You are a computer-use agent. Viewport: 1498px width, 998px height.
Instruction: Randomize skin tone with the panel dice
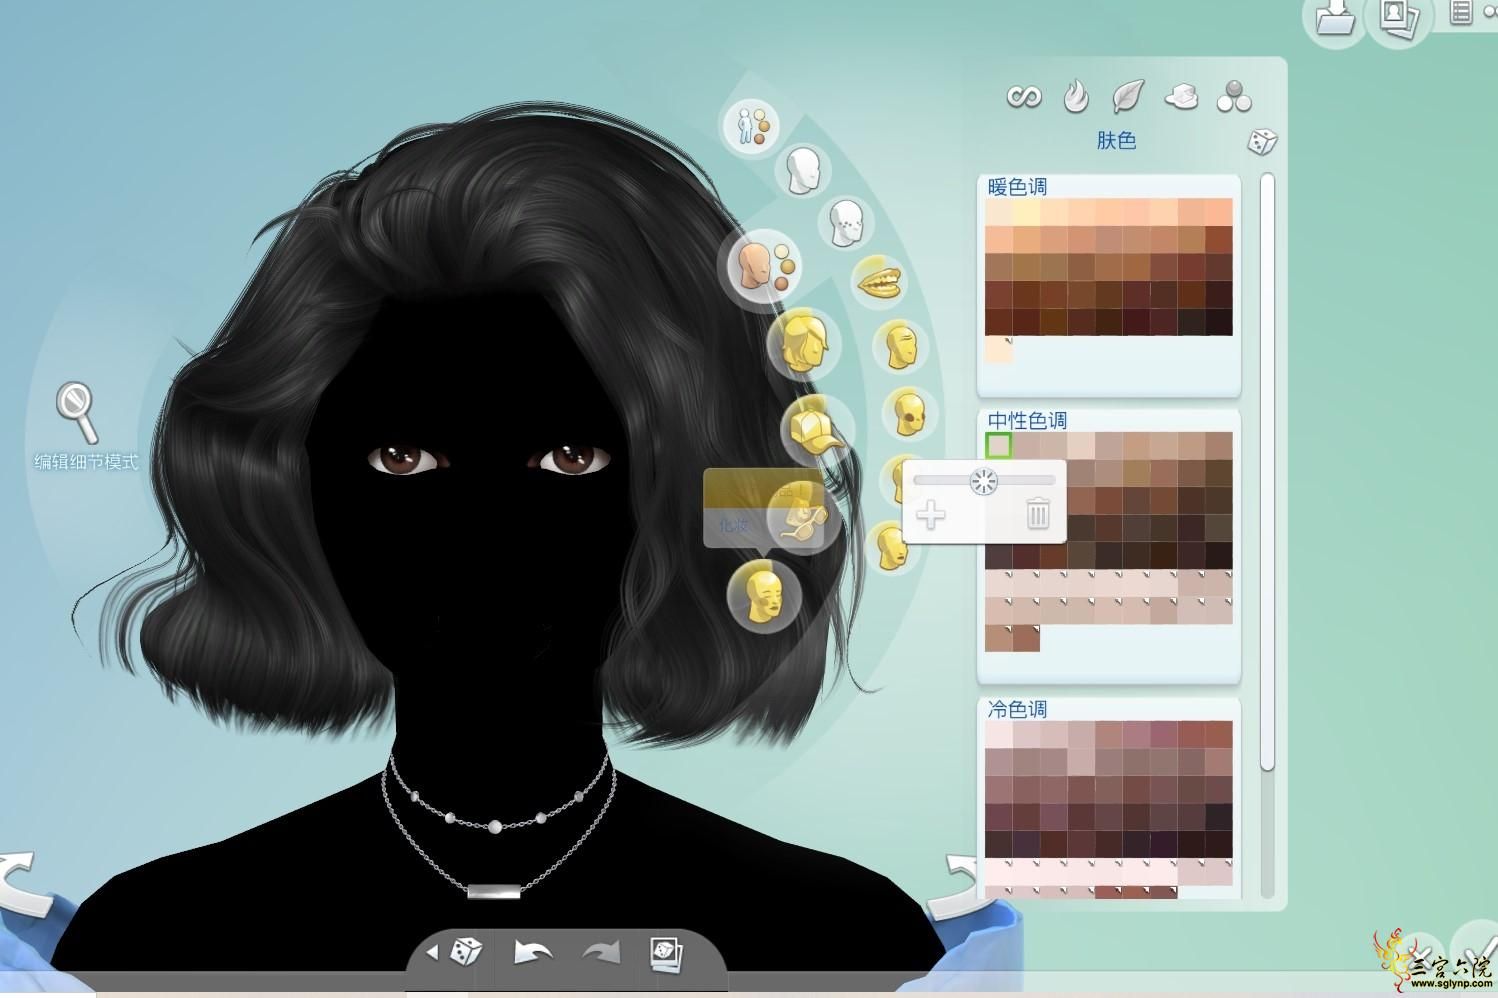(x=1262, y=142)
